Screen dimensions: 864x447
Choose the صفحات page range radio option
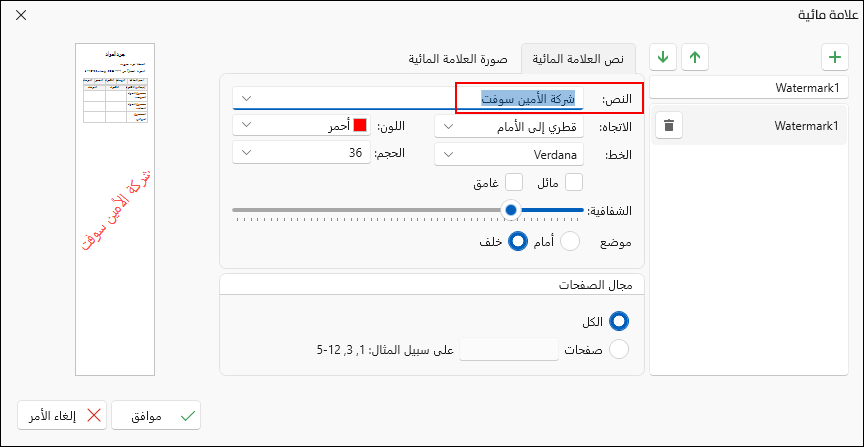click(619, 349)
